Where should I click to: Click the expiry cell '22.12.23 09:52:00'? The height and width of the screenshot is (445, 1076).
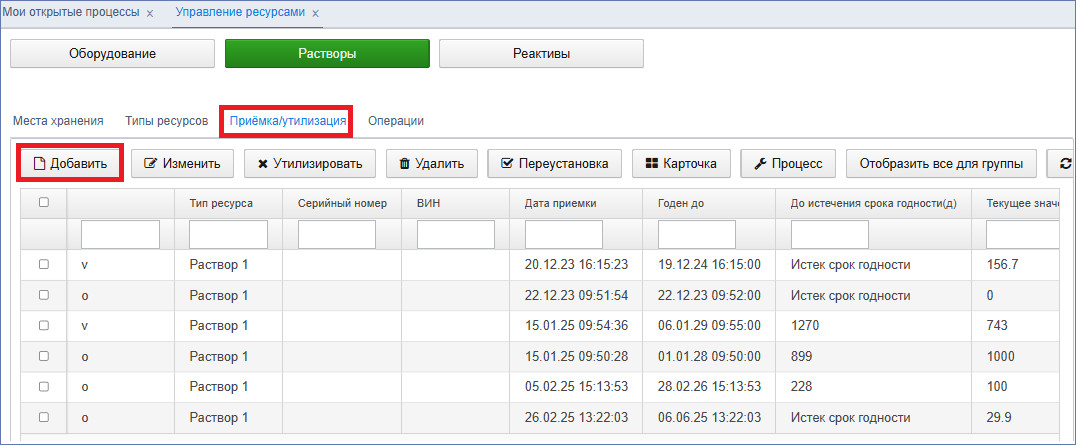[x=709, y=295]
